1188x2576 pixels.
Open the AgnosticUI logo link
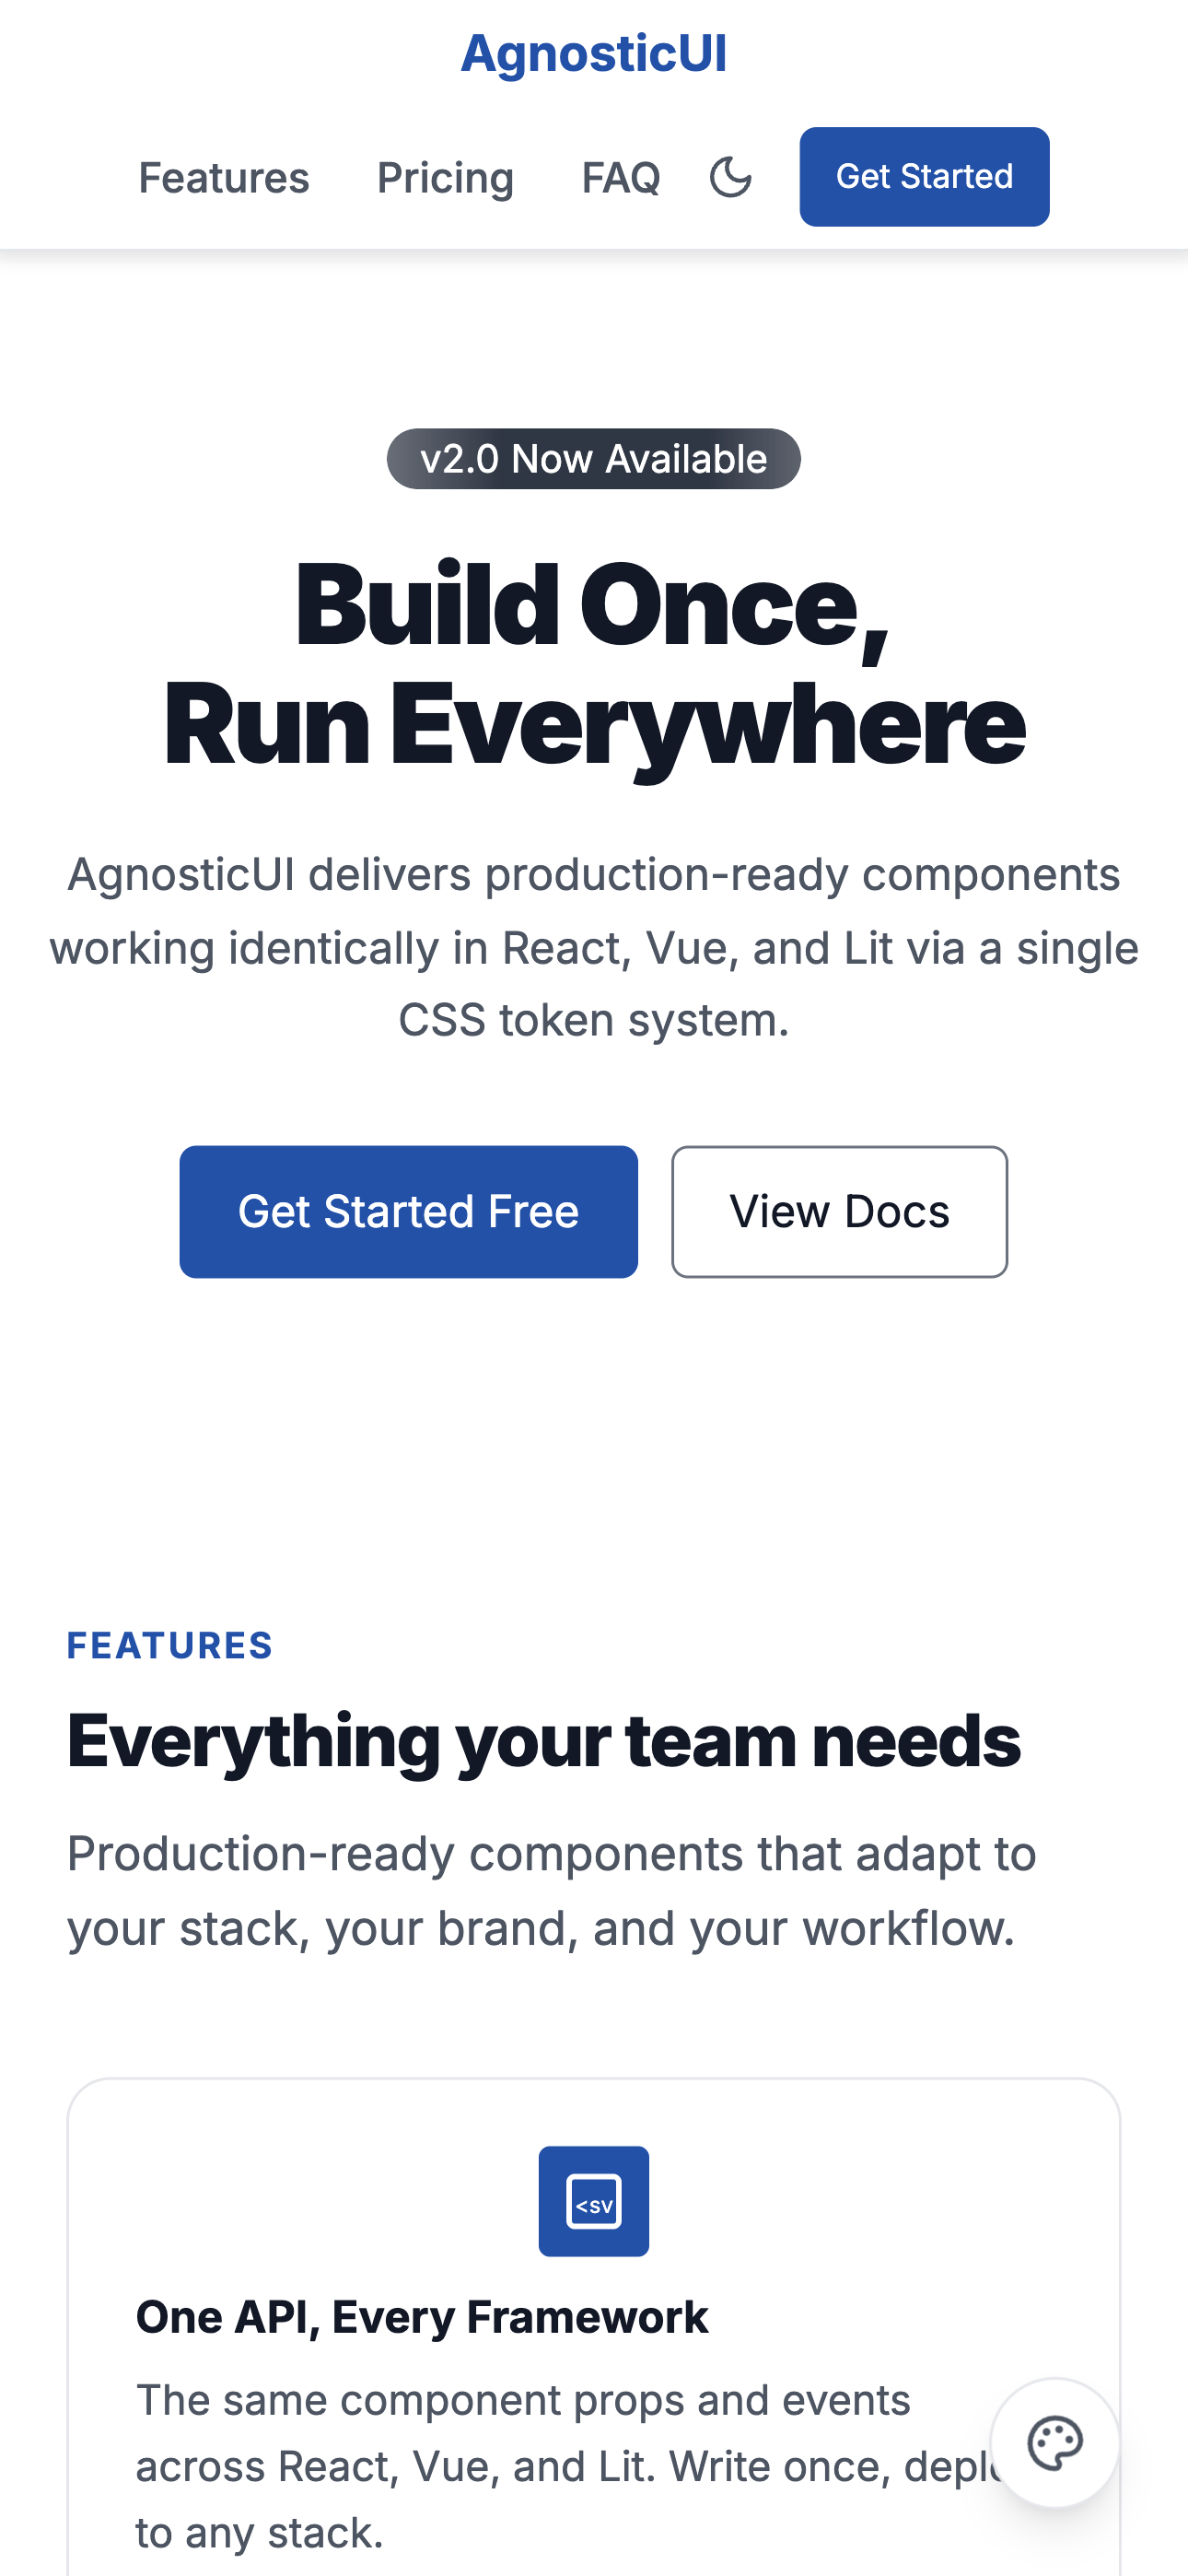pos(594,53)
